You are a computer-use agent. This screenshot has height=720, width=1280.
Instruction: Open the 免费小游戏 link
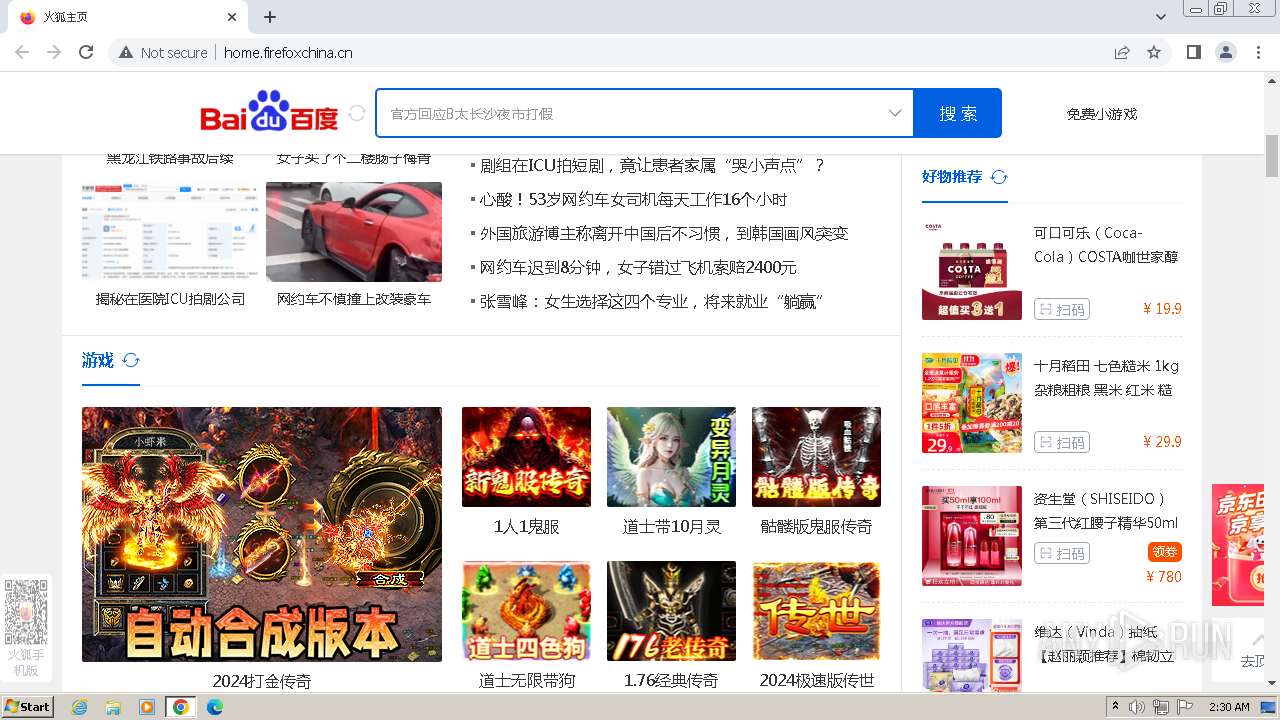pos(1102,114)
